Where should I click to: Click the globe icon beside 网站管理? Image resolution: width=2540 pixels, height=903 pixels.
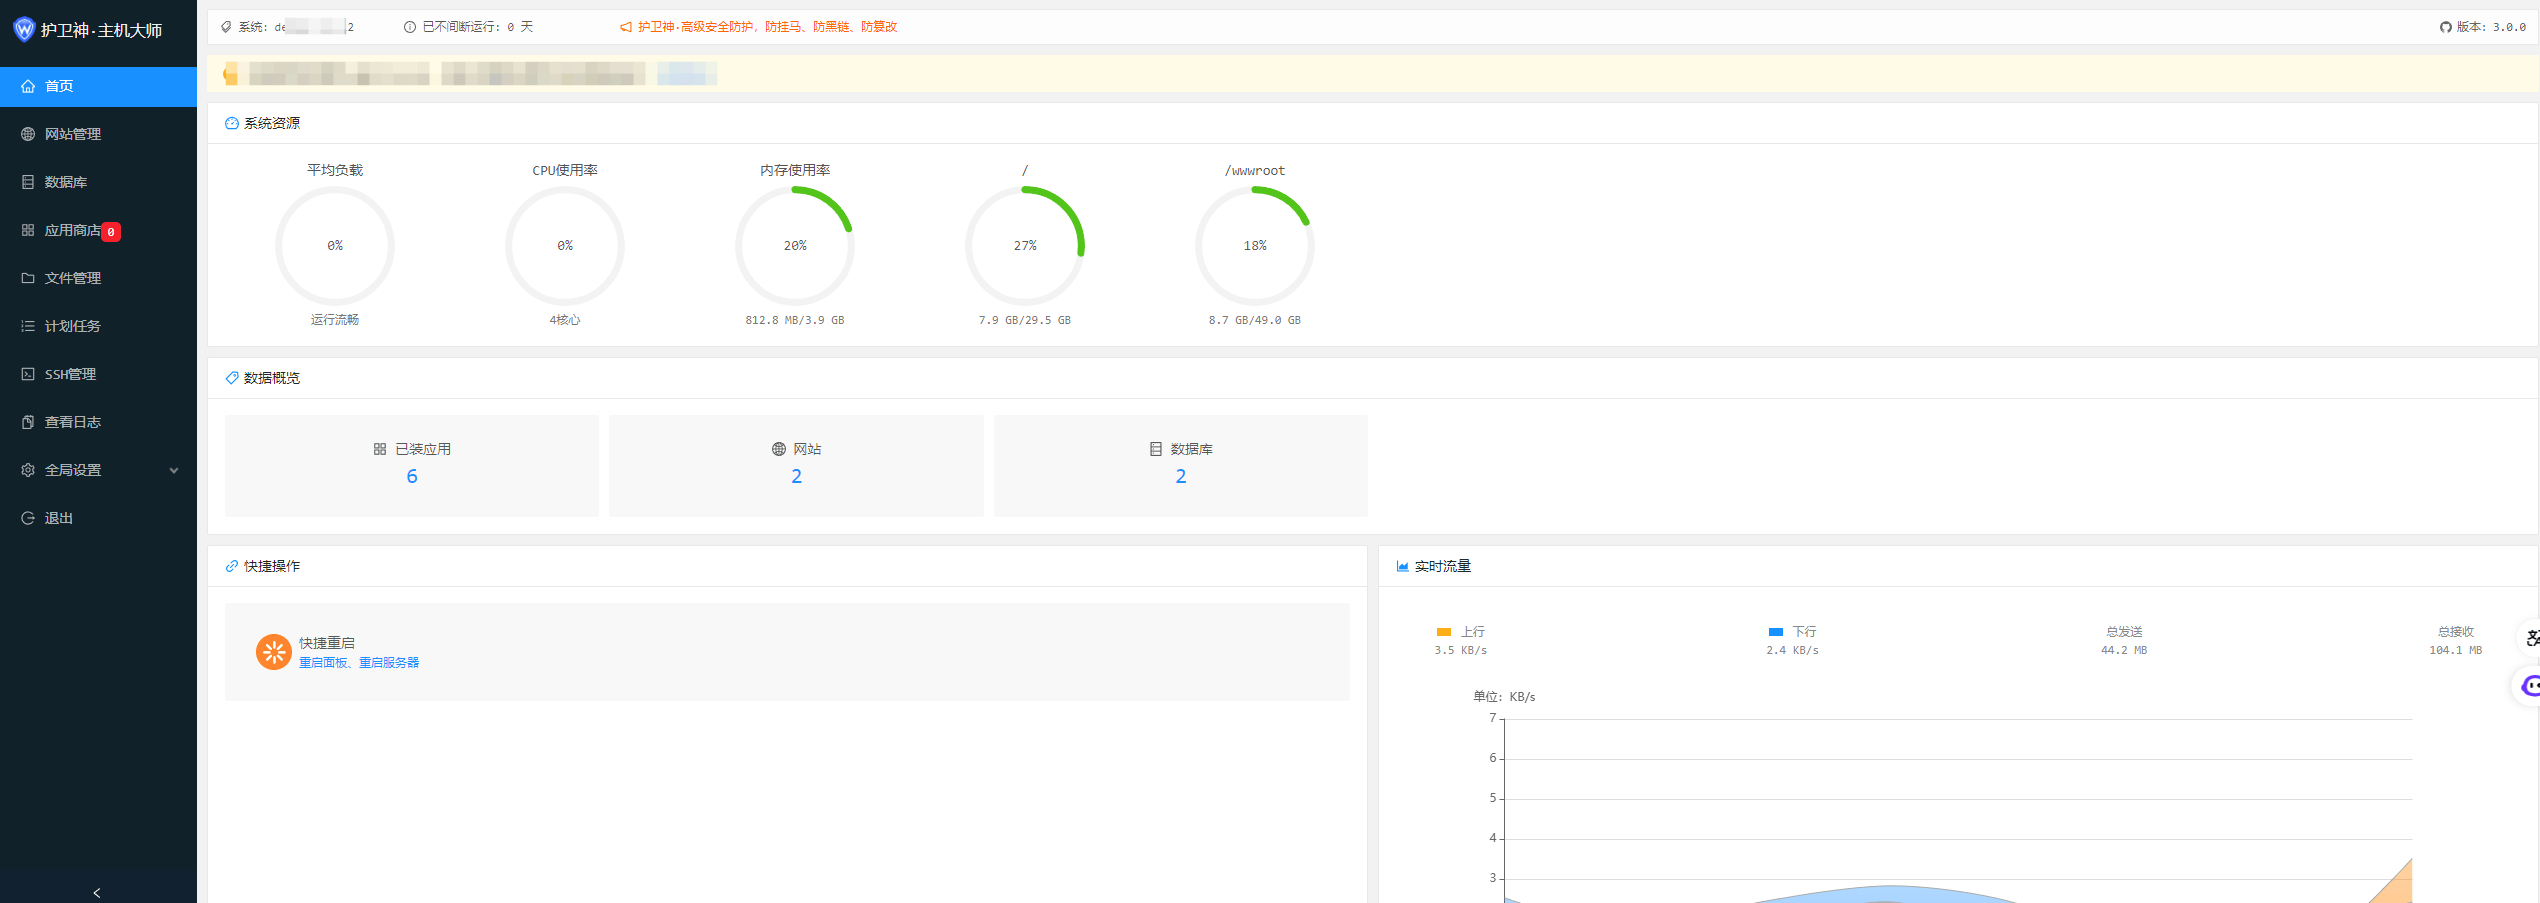click(28, 134)
